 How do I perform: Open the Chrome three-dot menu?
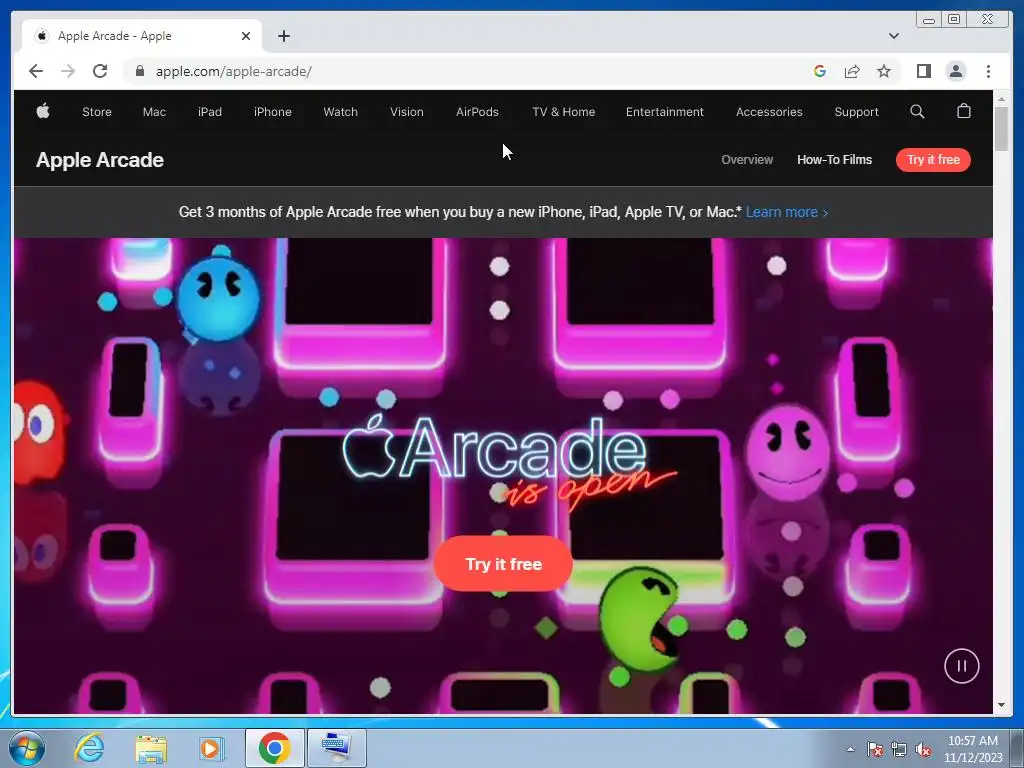pos(988,71)
